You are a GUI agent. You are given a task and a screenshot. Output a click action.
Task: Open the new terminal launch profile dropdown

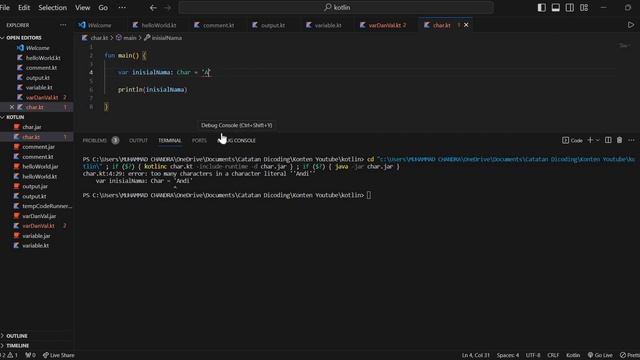[598, 140]
